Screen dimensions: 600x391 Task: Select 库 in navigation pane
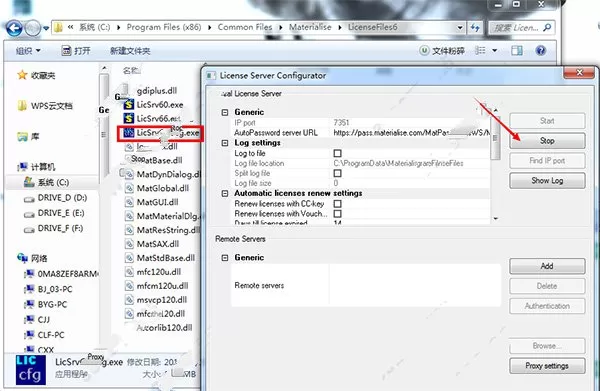click(x=28, y=136)
